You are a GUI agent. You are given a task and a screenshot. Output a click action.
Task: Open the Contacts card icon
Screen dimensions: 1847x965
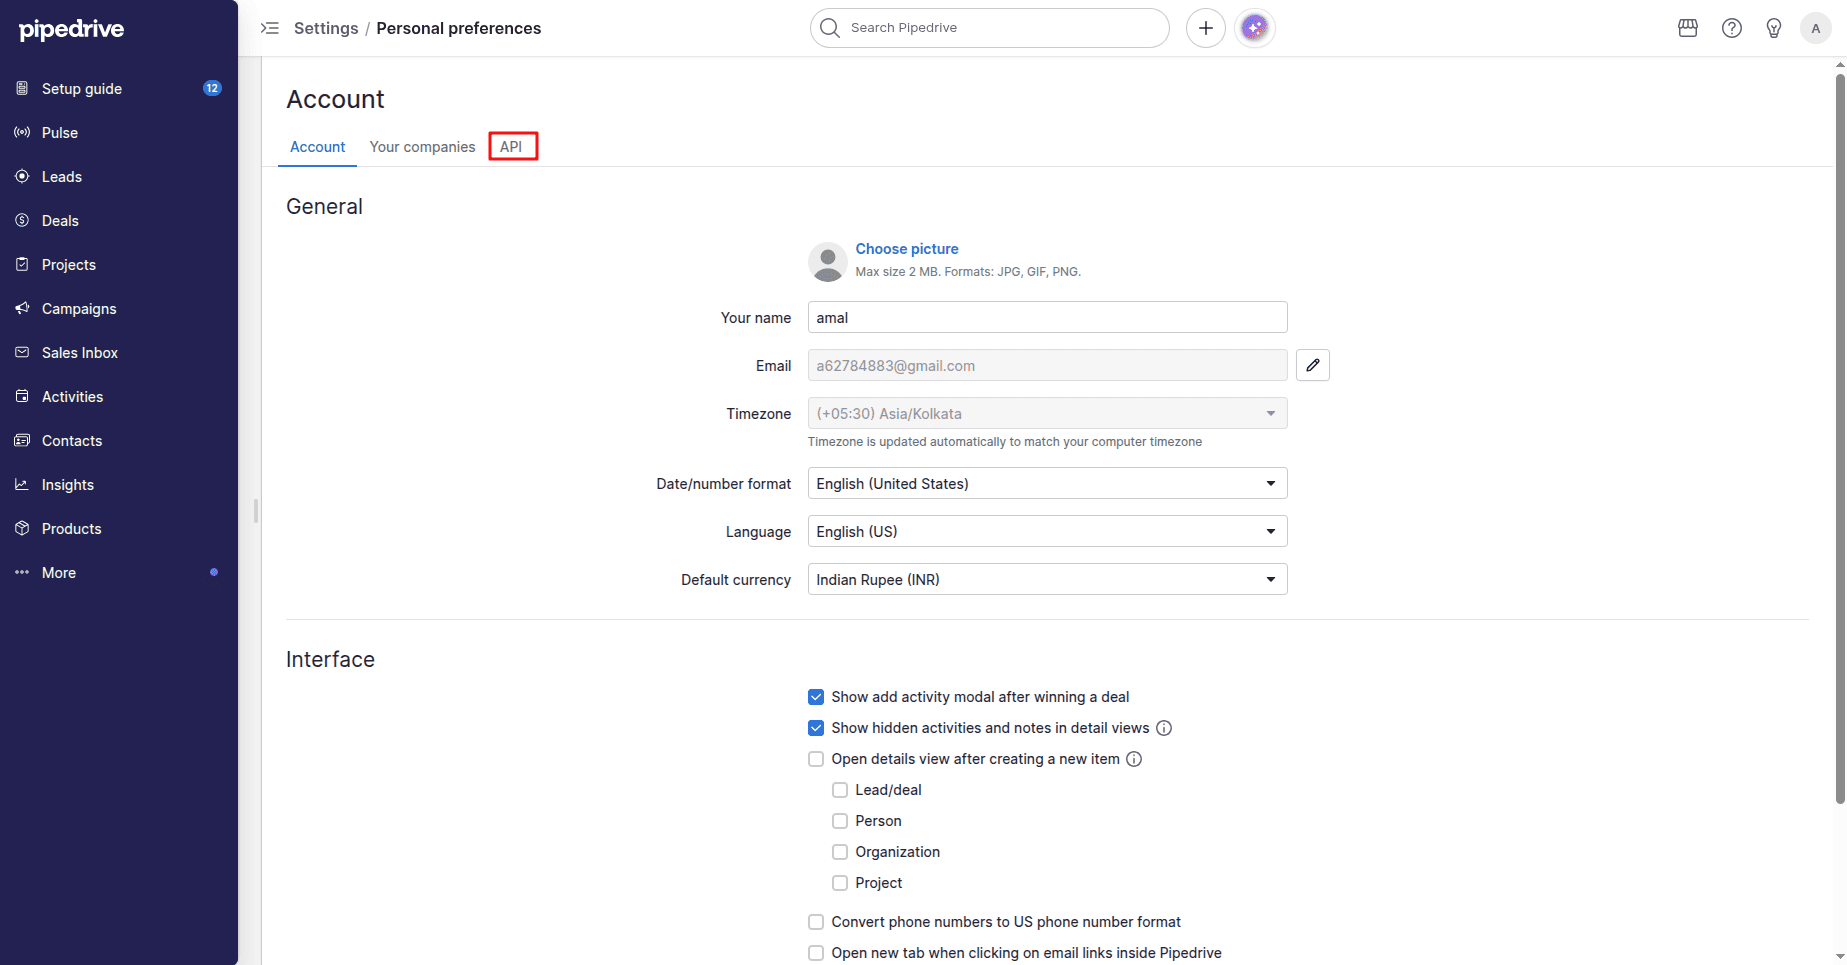22,440
